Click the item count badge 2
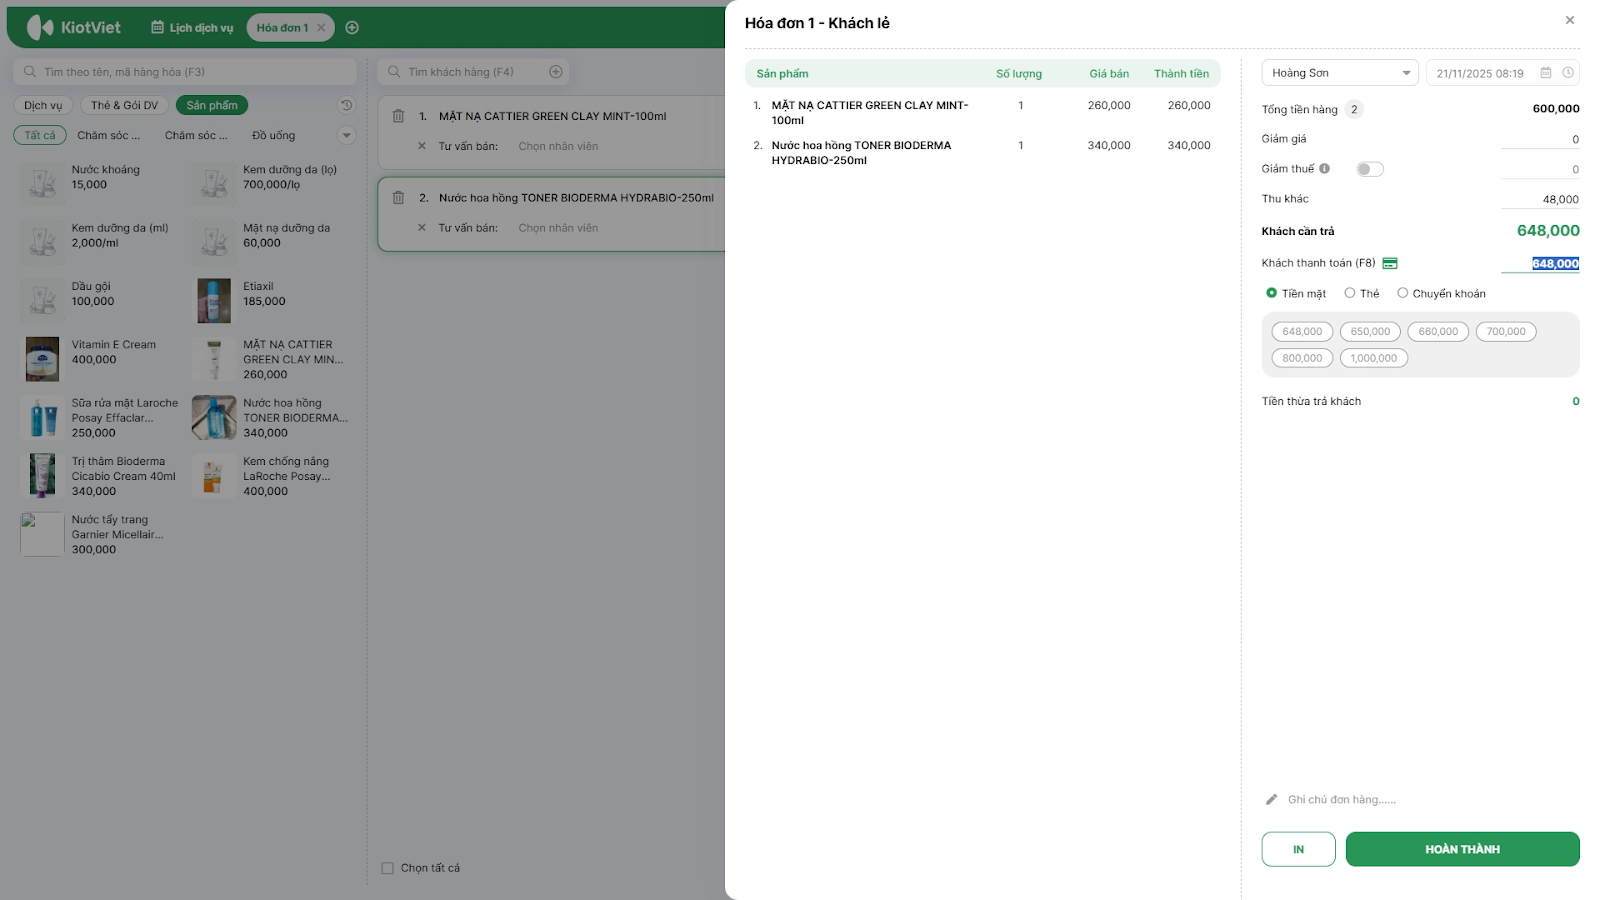 (x=1354, y=110)
